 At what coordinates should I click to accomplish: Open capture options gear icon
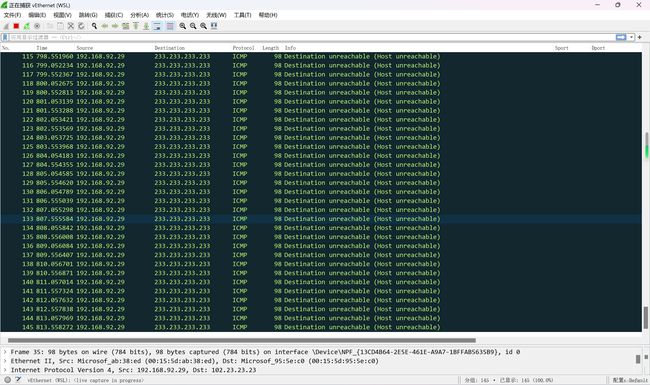(x=37, y=26)
